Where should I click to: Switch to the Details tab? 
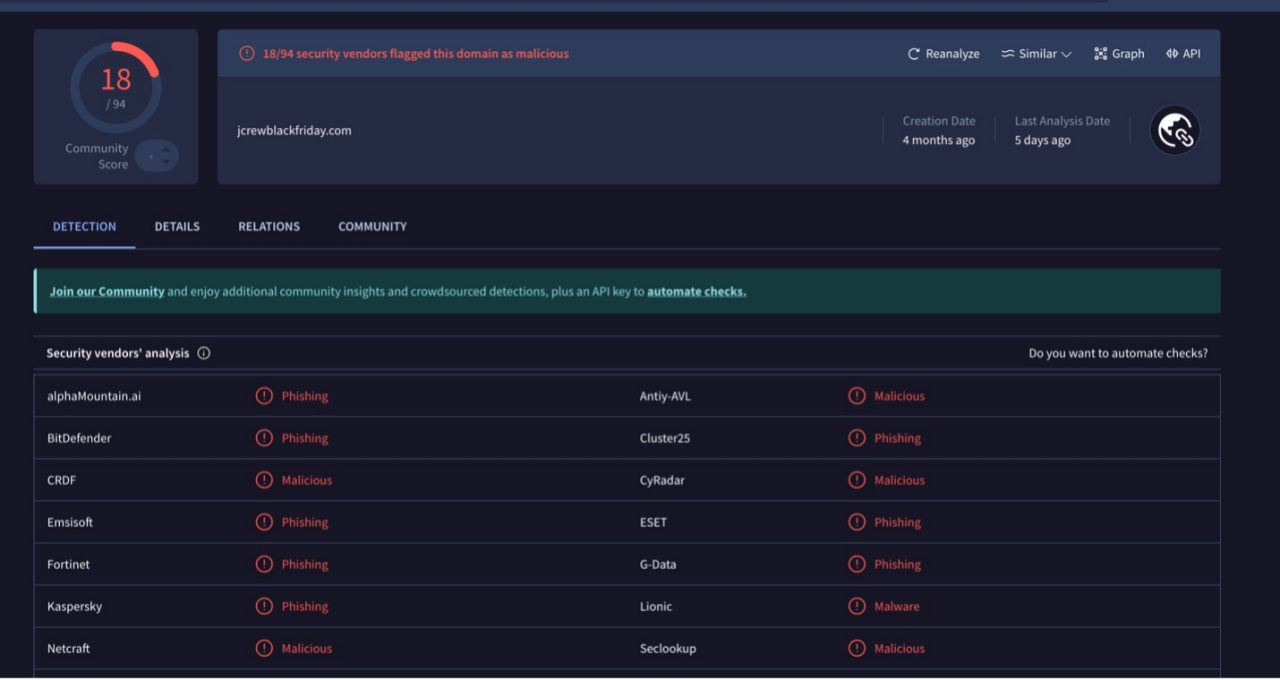point(177,227)
